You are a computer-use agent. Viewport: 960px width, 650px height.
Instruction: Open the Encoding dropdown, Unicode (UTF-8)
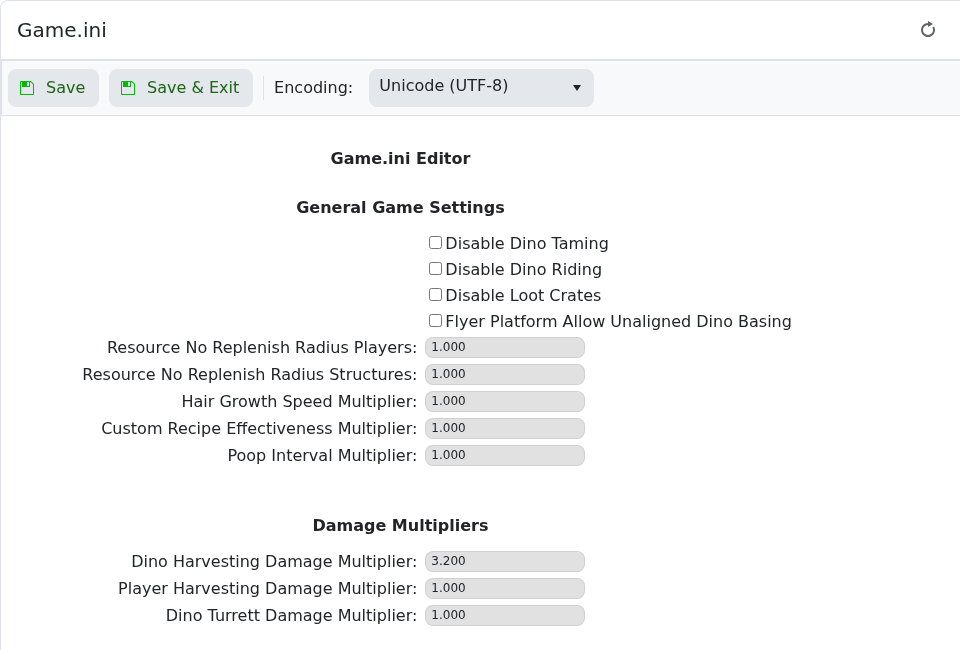coord(481,88)
